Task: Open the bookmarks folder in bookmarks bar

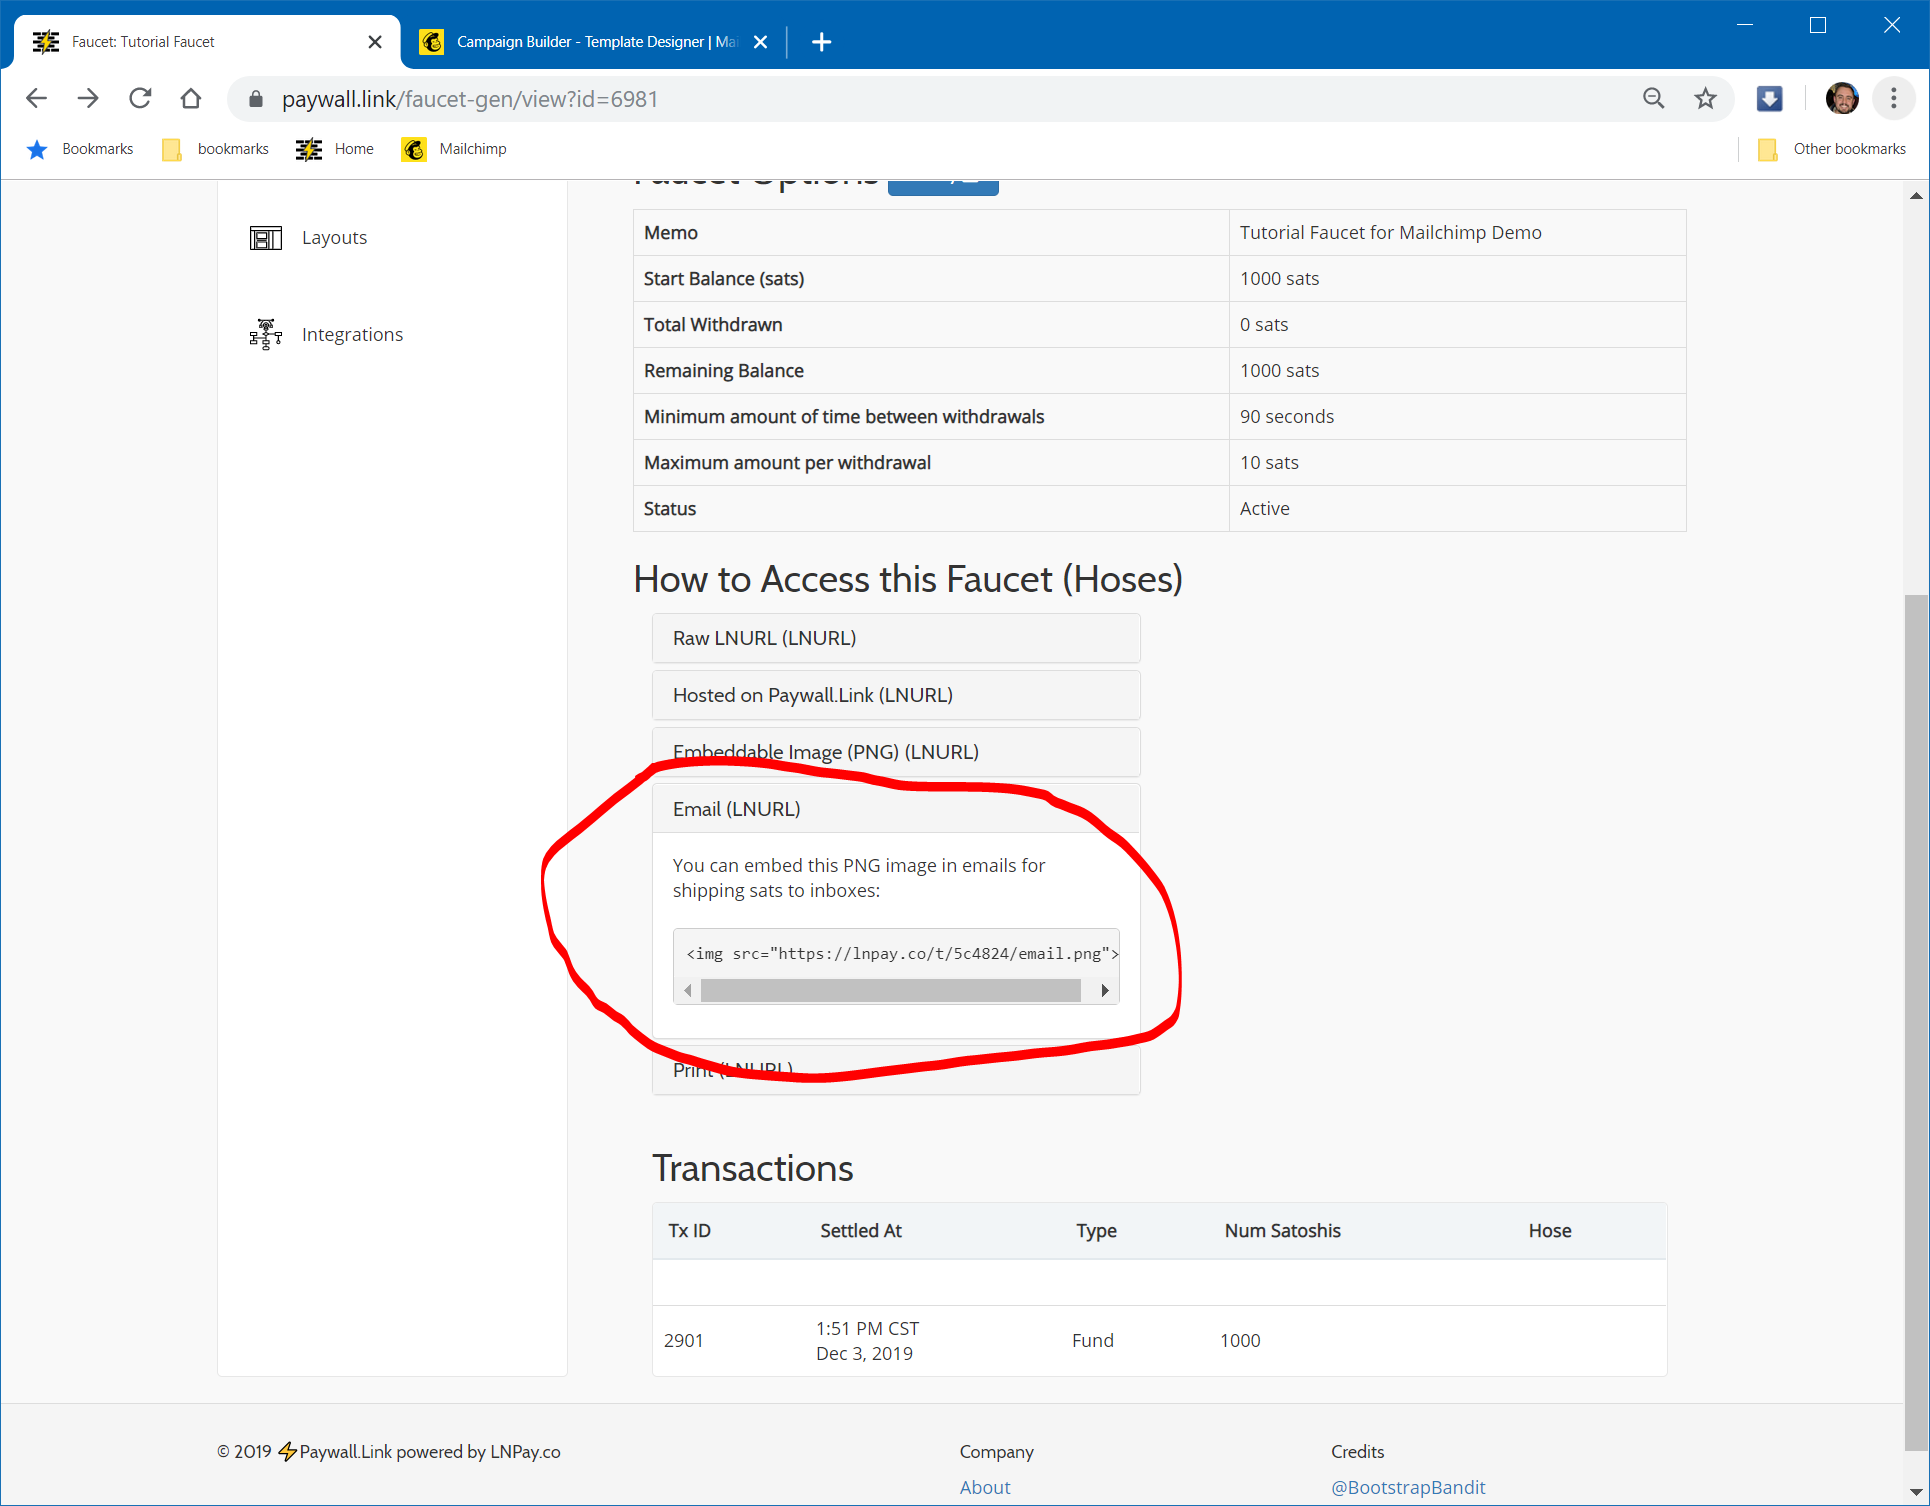Action: pyautogui.click(x=216, y=149)
